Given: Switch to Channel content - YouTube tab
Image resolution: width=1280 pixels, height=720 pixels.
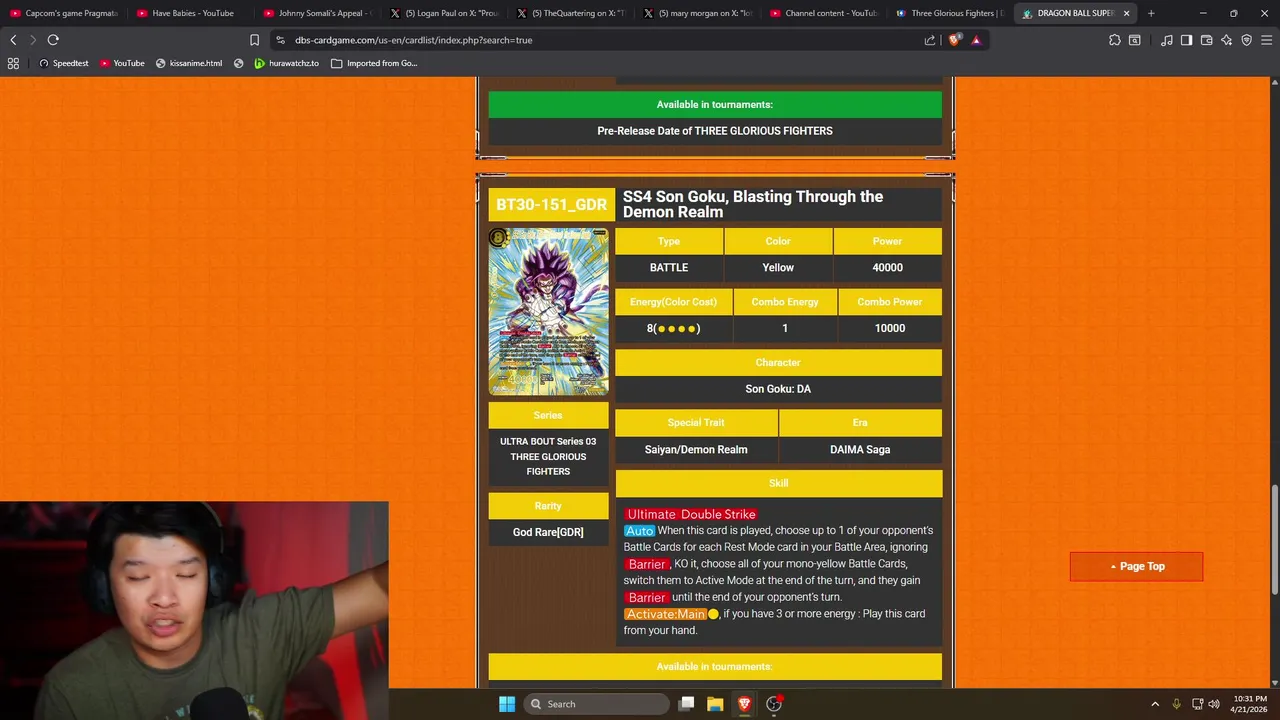Looking at the screenshot, I should 825,13.
